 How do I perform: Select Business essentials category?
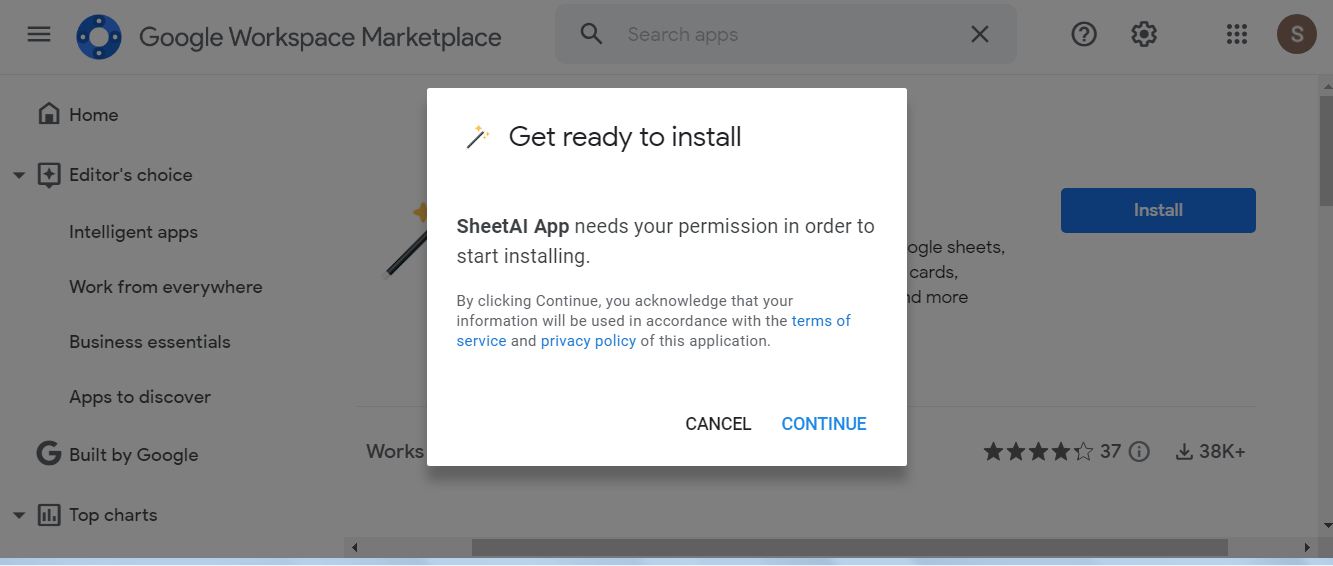coord(150,342)
